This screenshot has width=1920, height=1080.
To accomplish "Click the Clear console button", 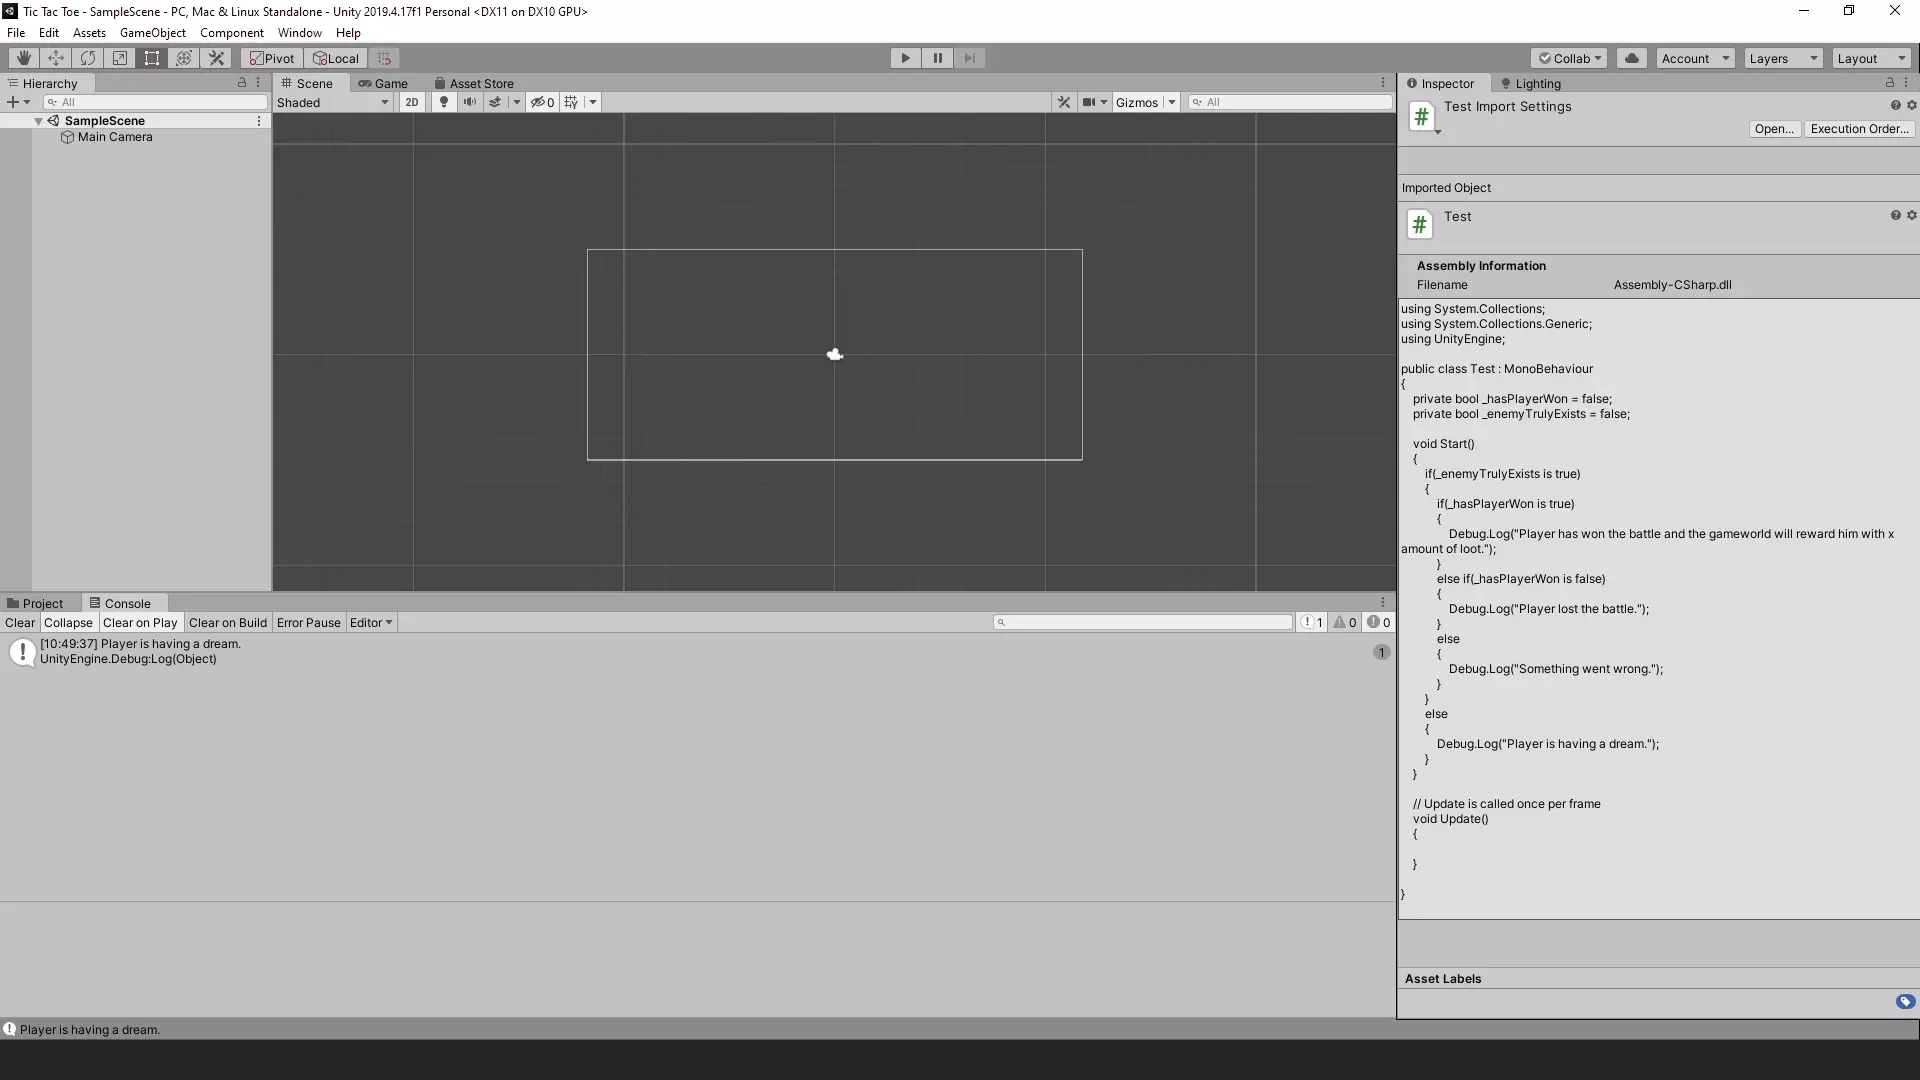I will coord(18,622).
